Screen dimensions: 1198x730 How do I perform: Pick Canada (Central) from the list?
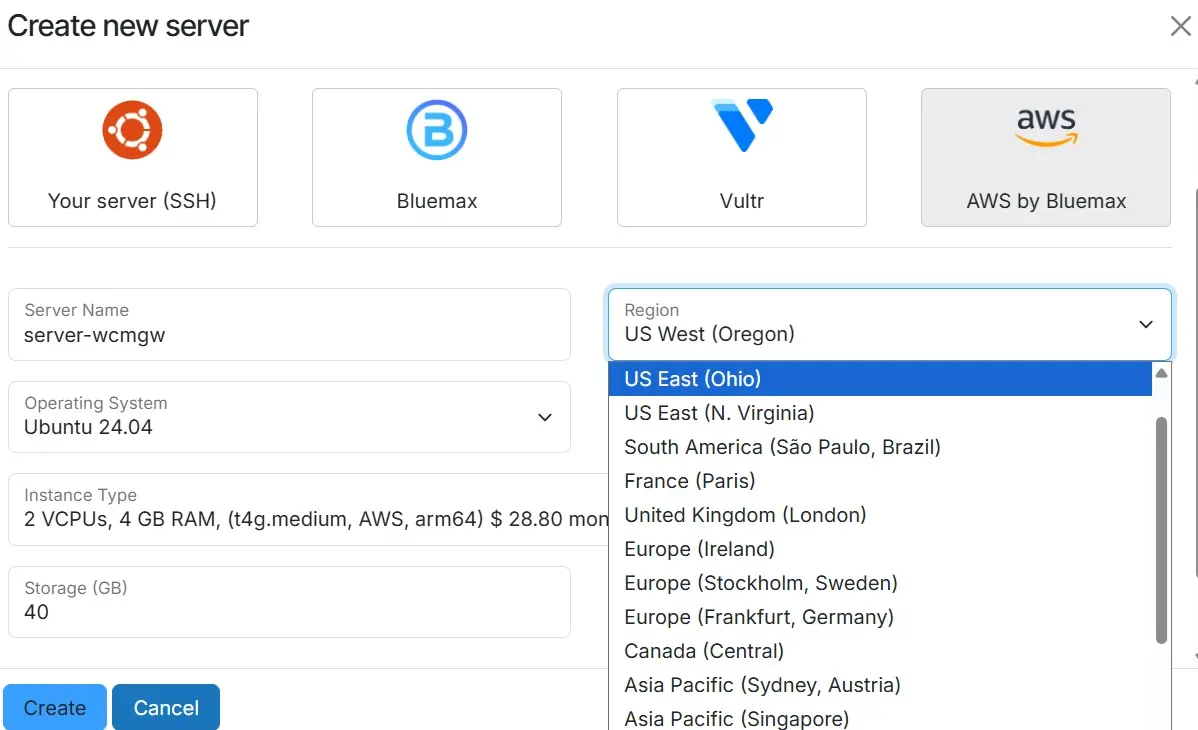coord(704,651)
